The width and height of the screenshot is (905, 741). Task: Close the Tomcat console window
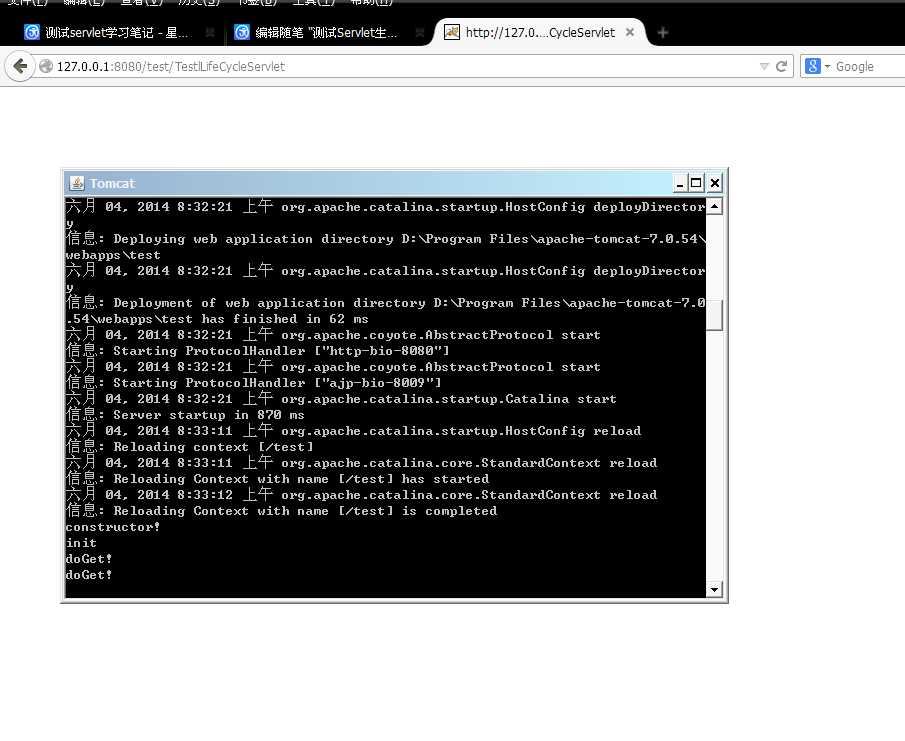(715, 184)
